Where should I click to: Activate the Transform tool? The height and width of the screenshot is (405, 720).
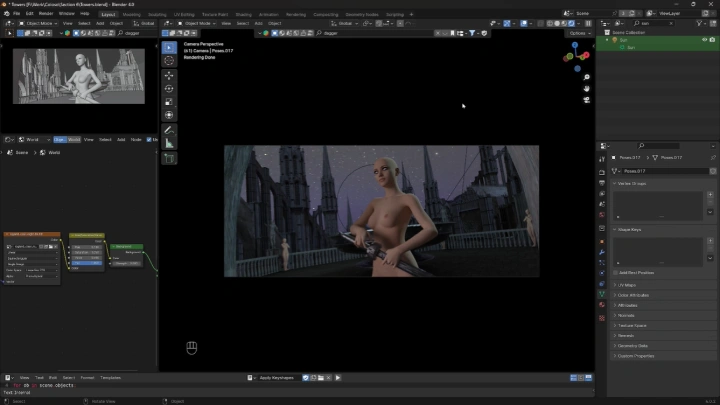pos(169,115)
